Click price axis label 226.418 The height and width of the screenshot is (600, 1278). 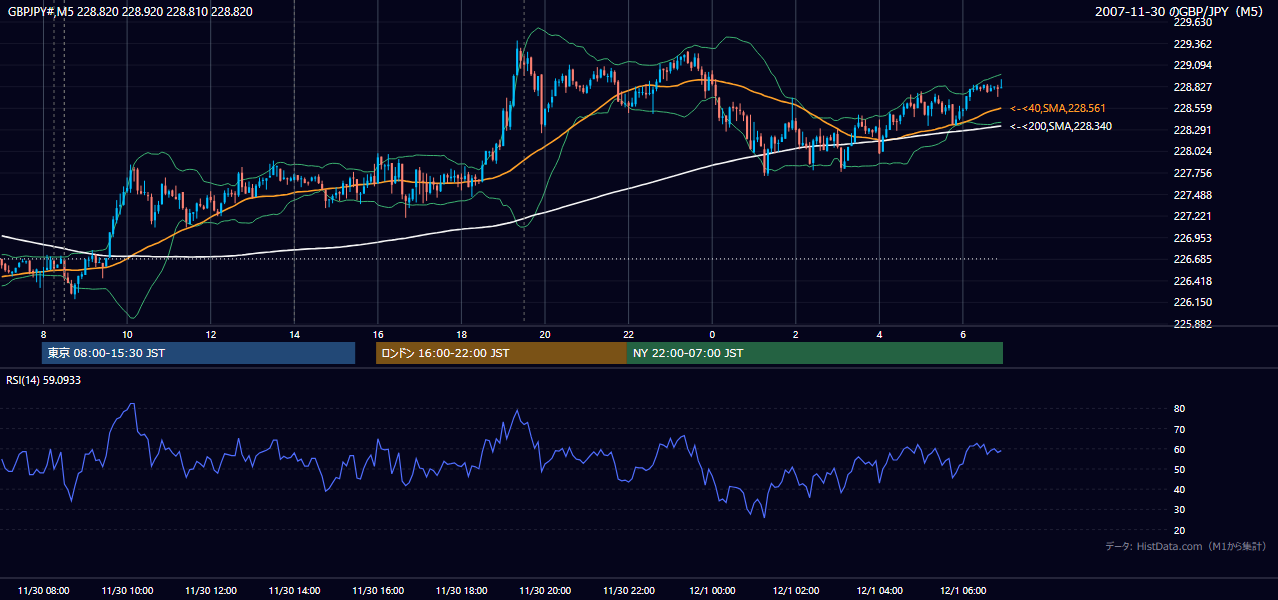[1192, 281]
